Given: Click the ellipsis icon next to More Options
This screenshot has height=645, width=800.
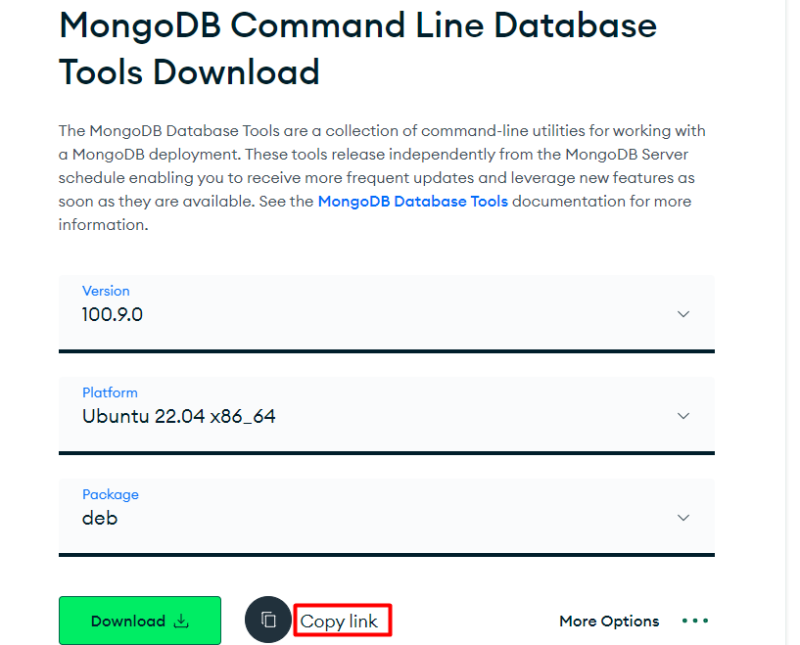Looking at the screenshot, I should [695, 621].
